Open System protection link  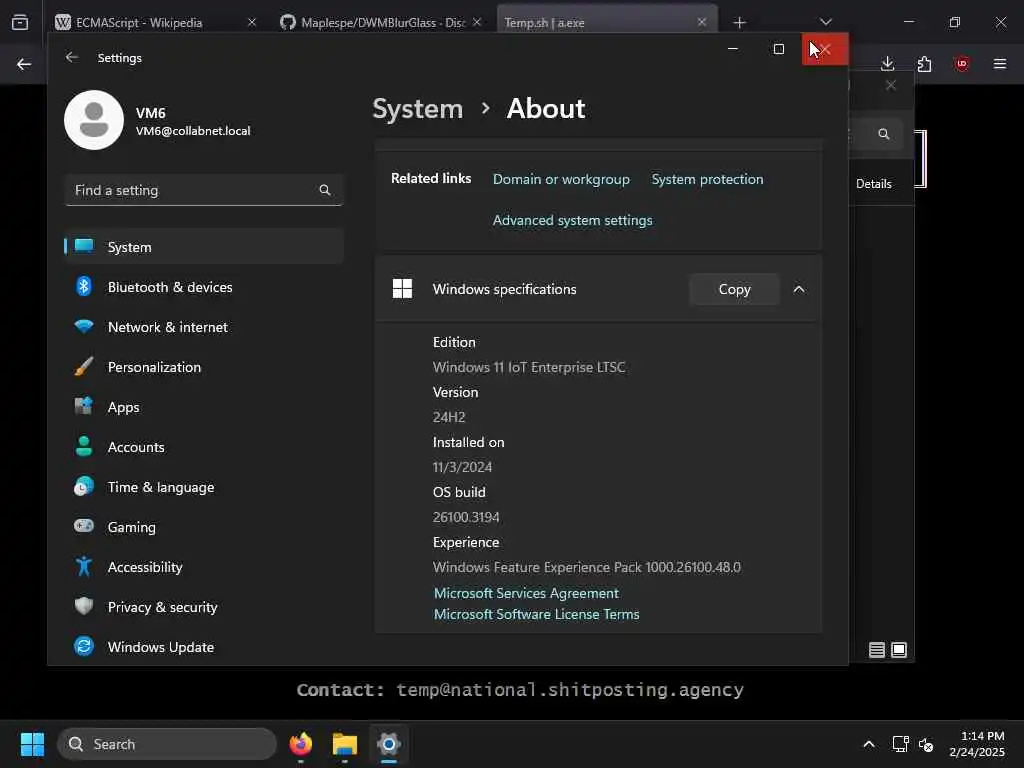707,179
